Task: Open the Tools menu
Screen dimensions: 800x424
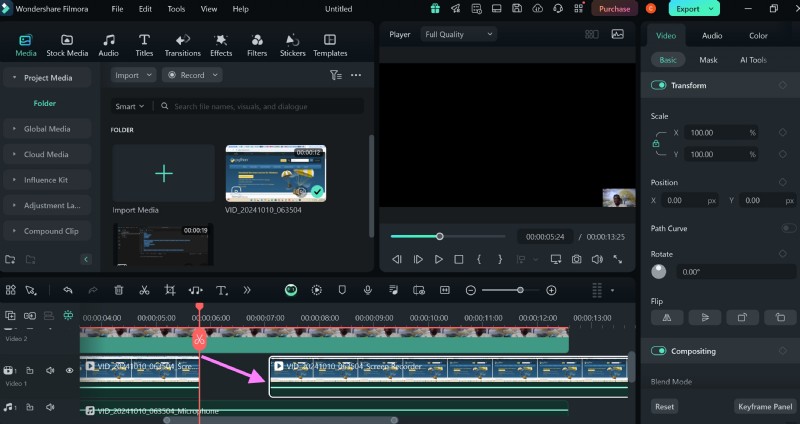Action: pos(176,9)
